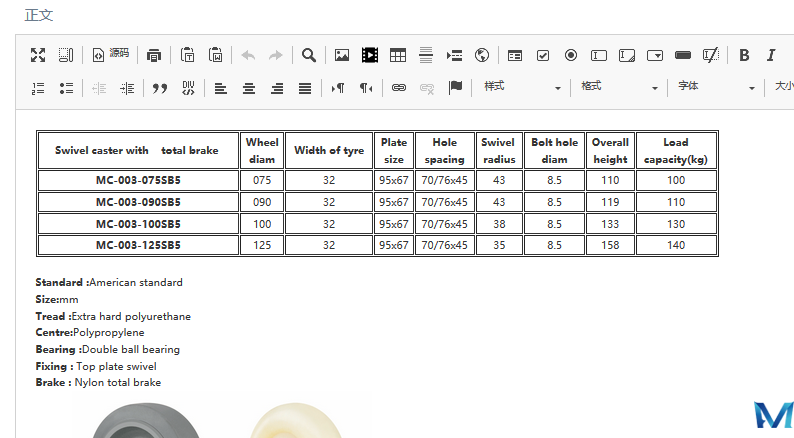Open the find/search magnifier tool

tap(309, 55)
